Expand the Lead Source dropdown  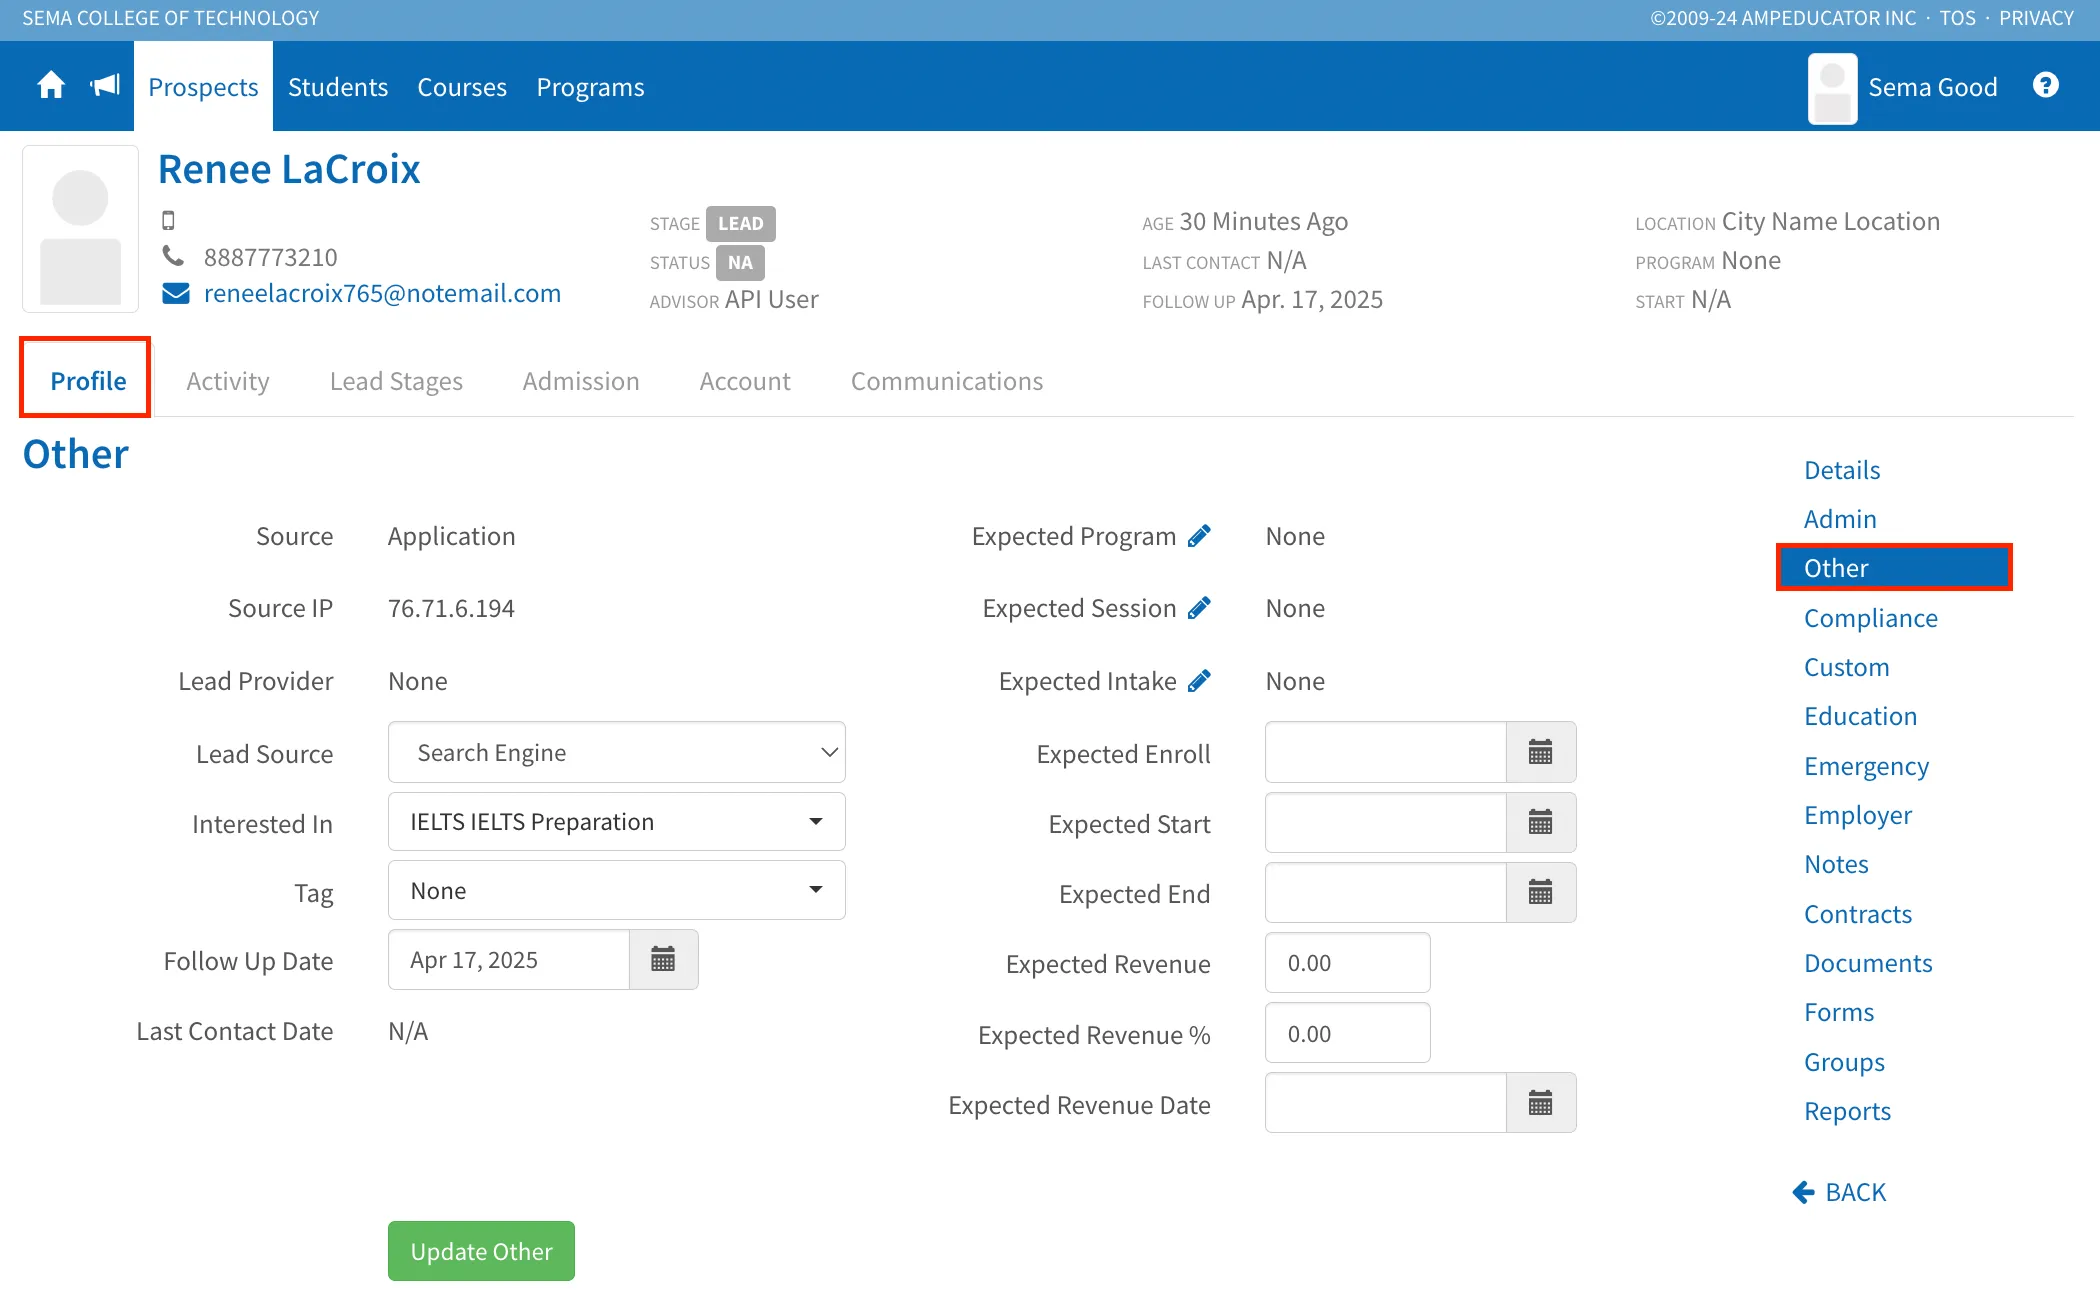[x=616, y=752]
